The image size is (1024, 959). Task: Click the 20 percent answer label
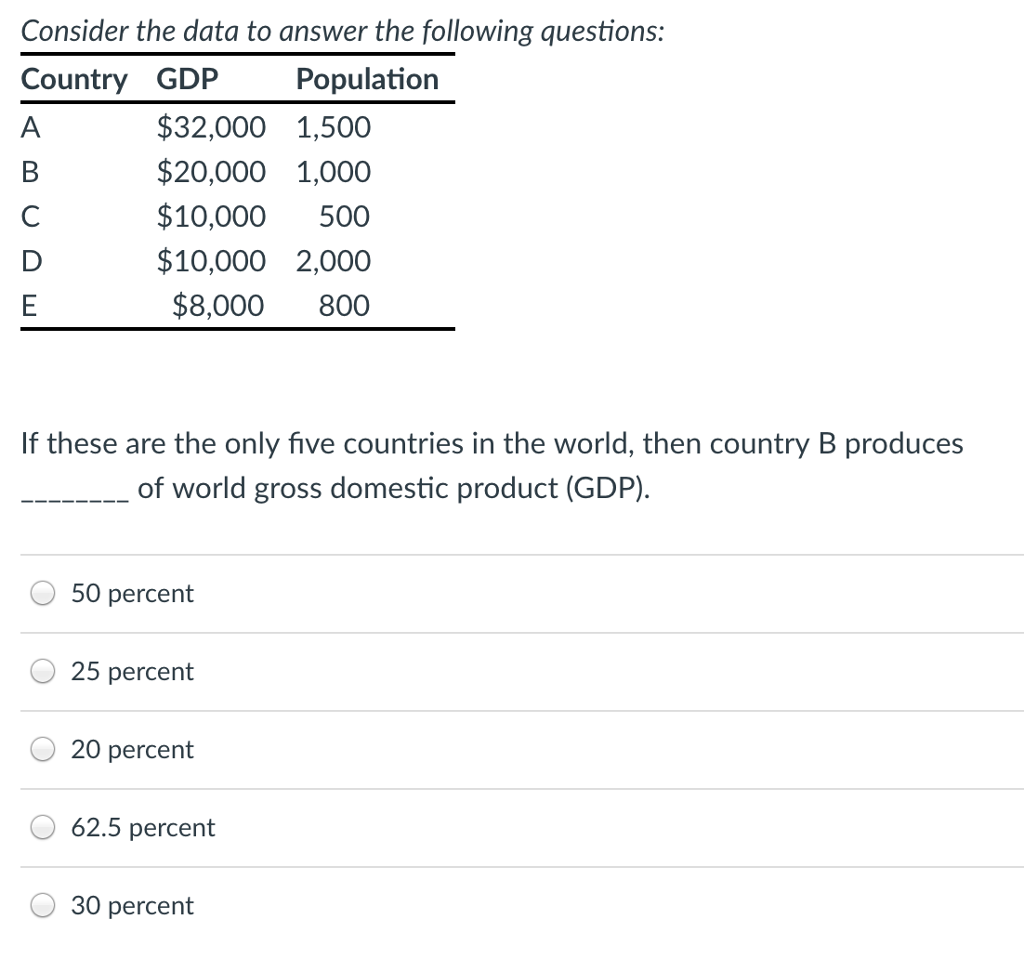point(131,749)
